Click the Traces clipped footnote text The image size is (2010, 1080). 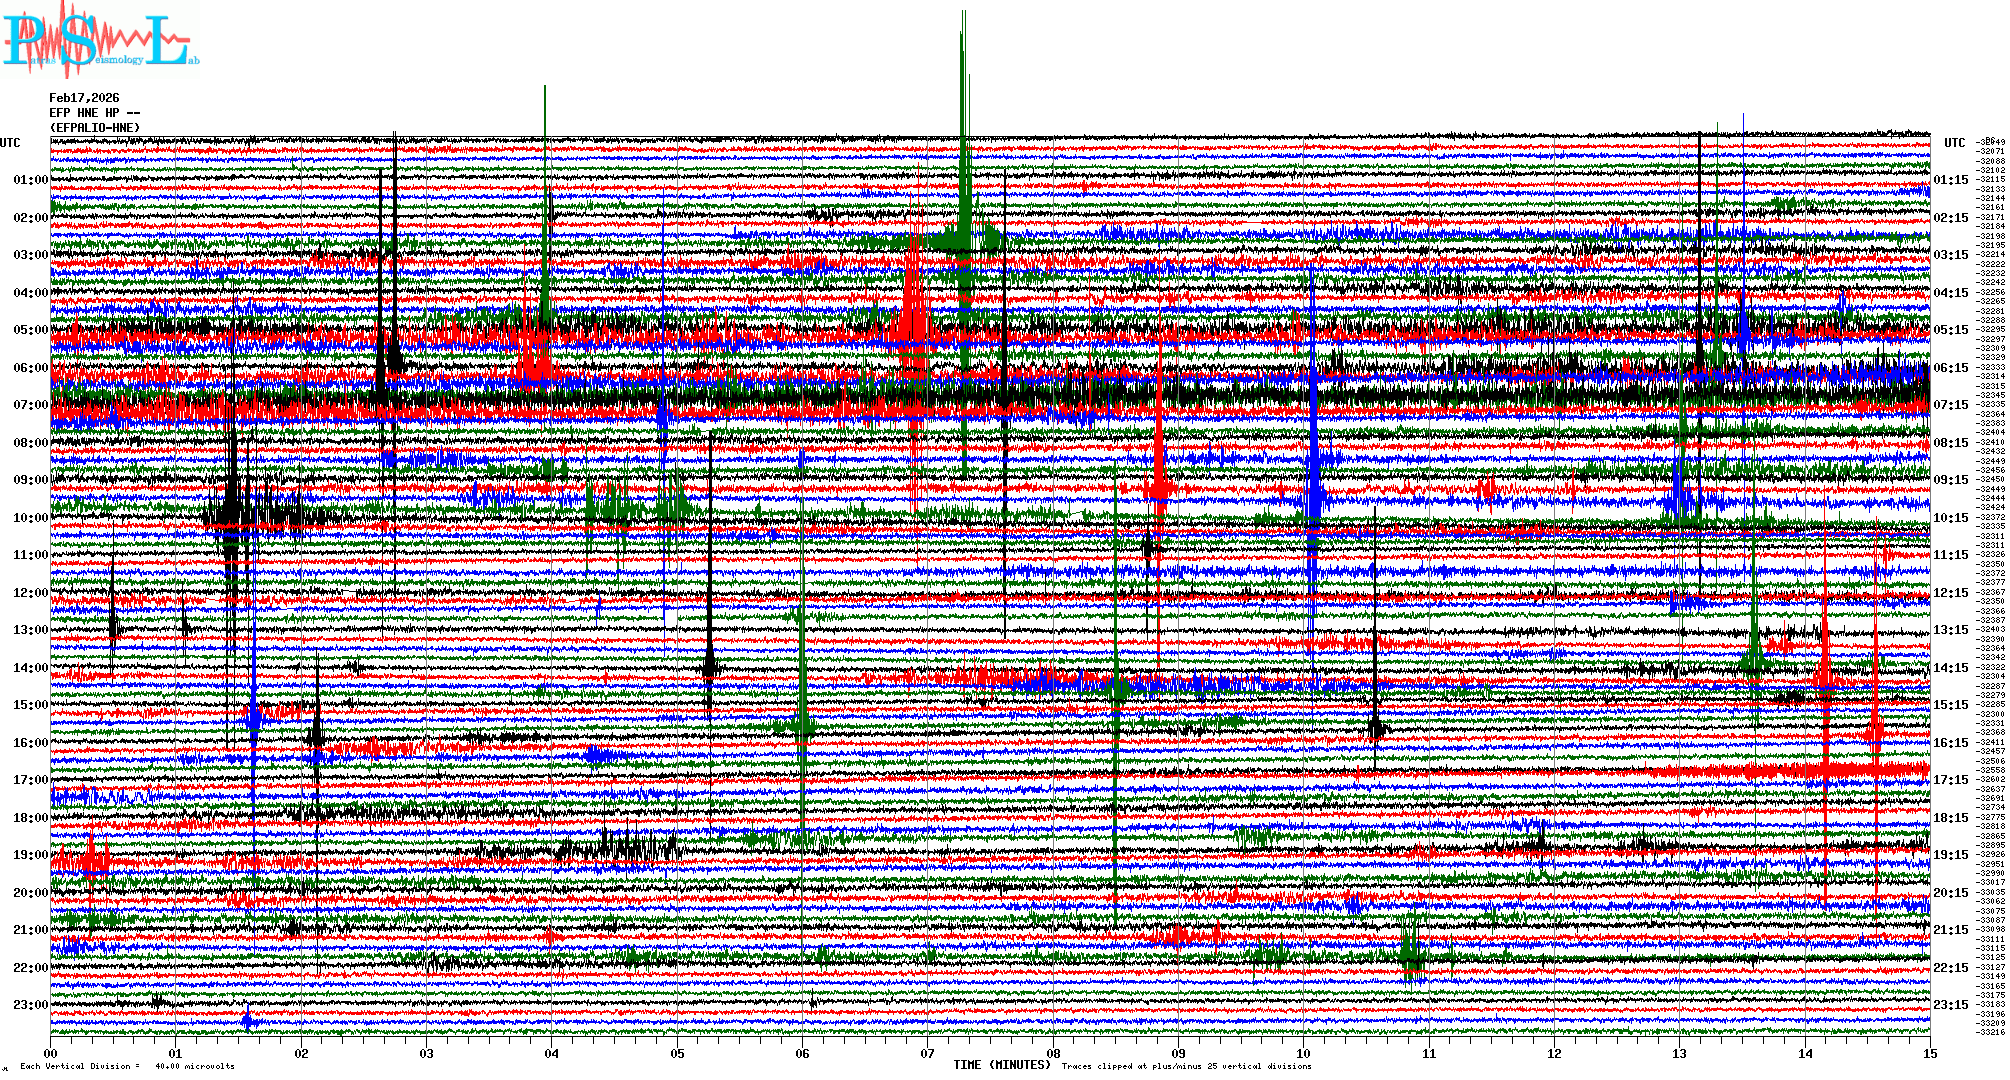click(1186, 1066)
